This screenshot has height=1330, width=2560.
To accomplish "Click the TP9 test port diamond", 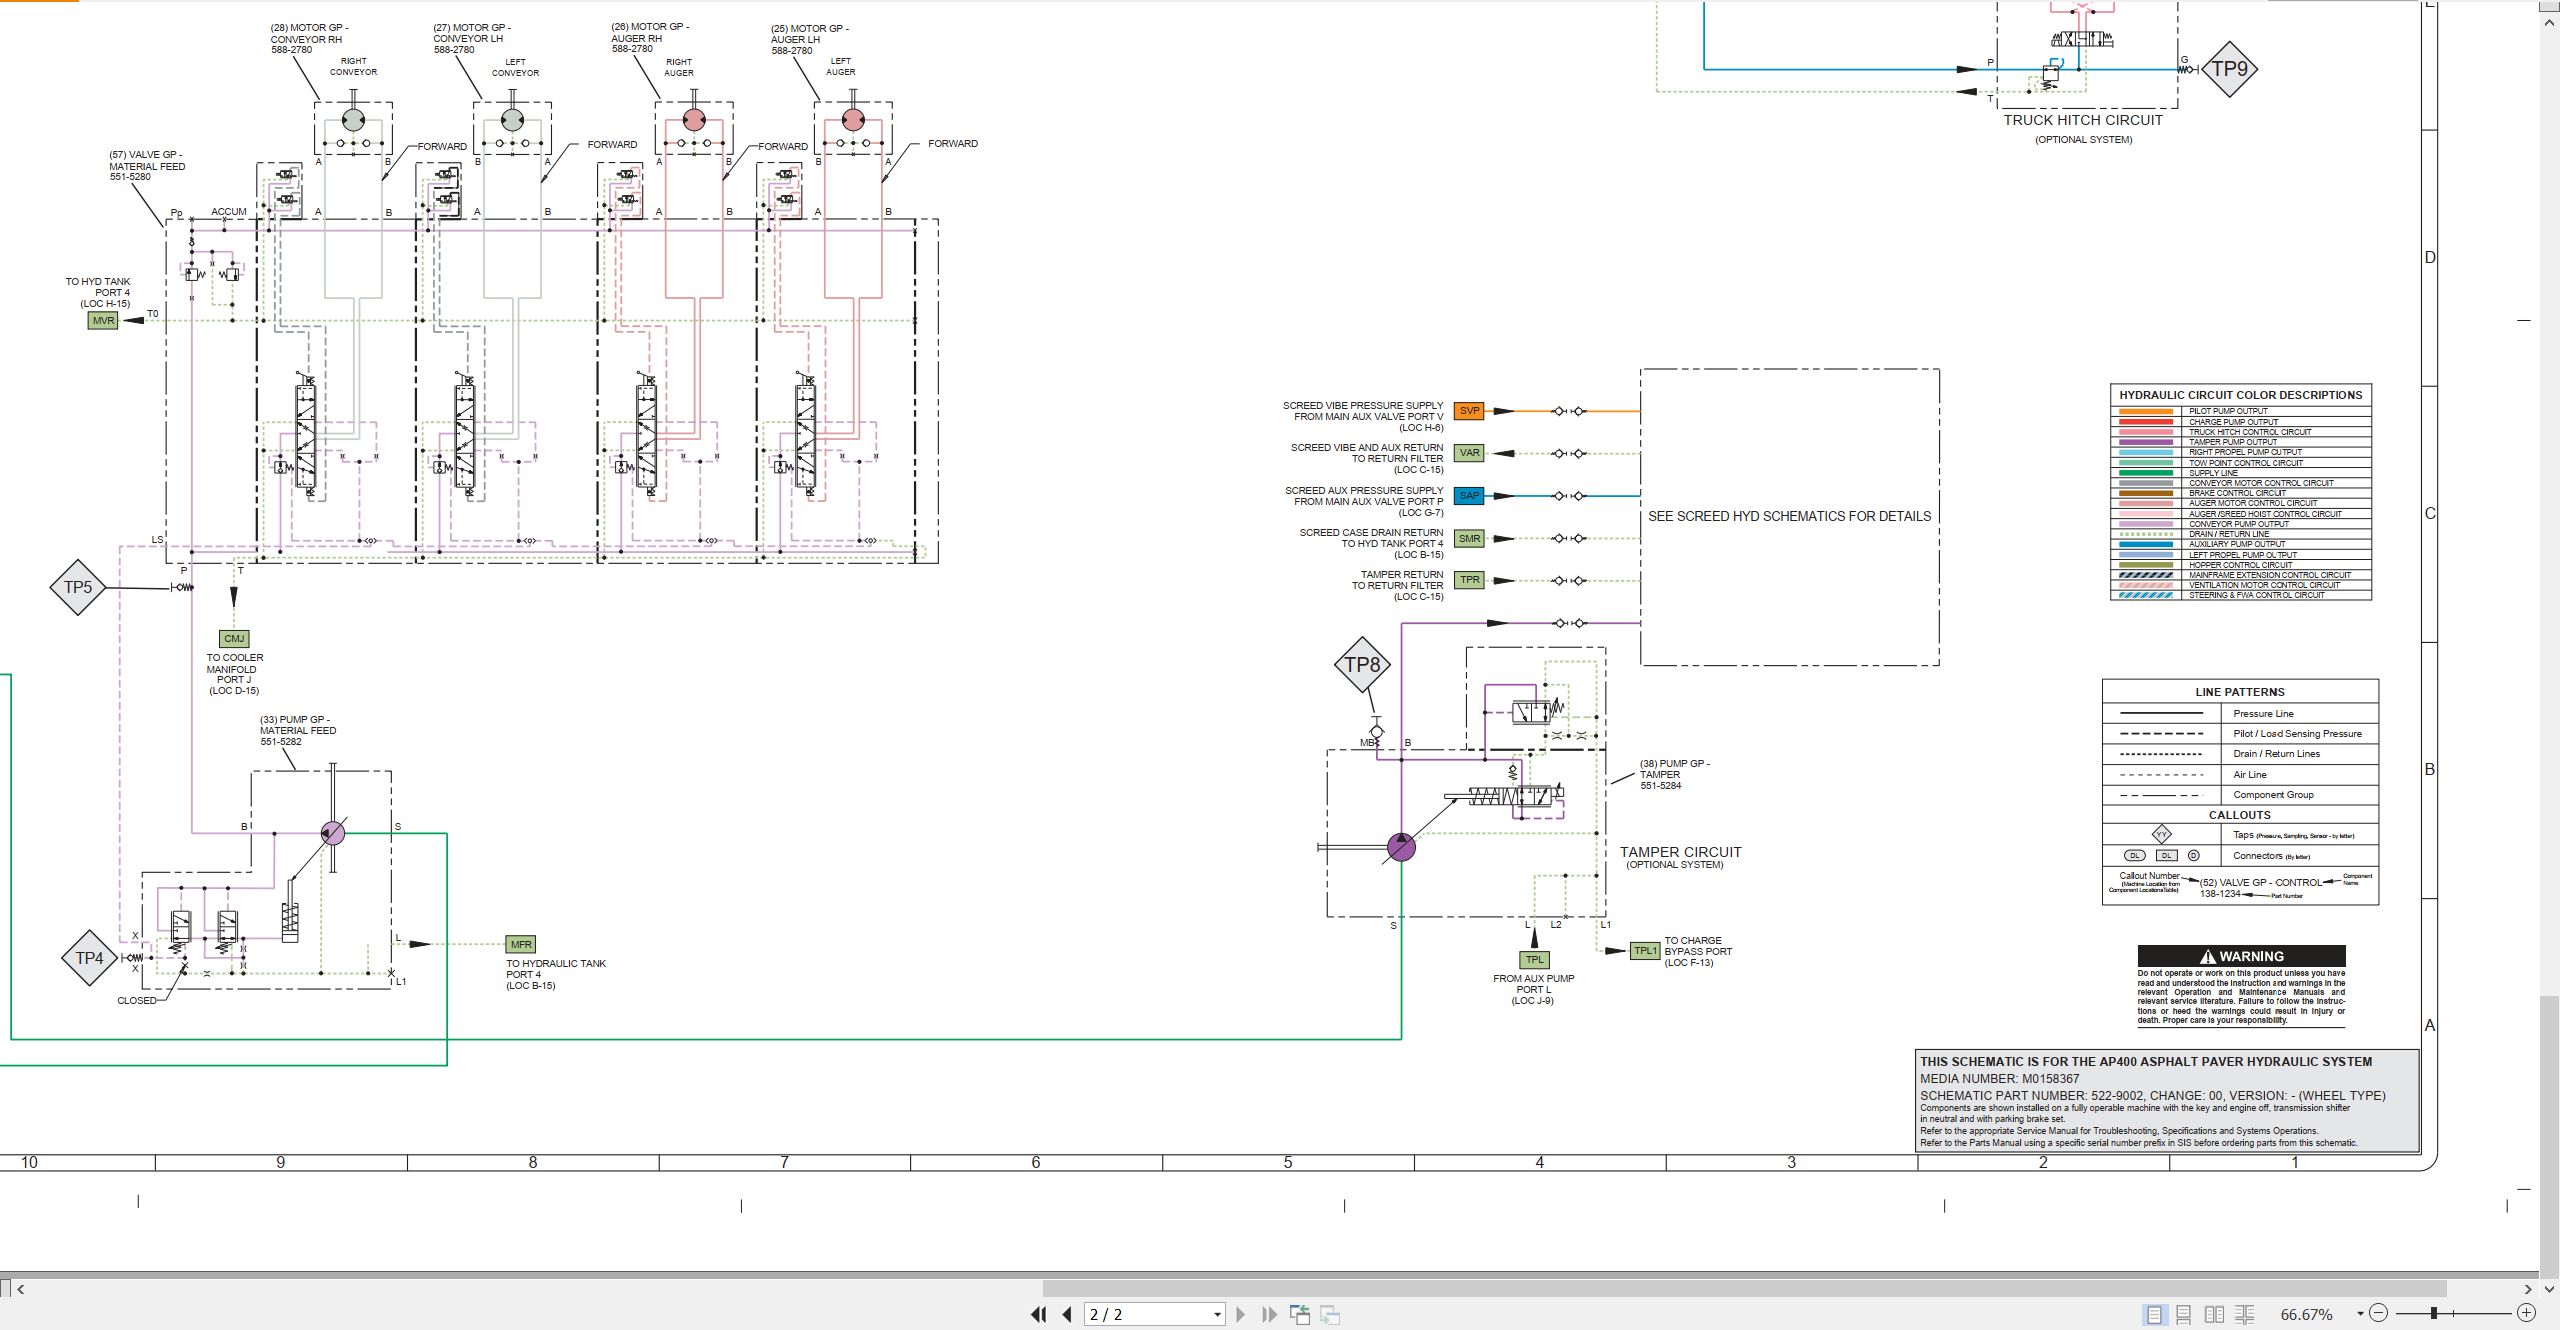I will (x=2229, y=69).
